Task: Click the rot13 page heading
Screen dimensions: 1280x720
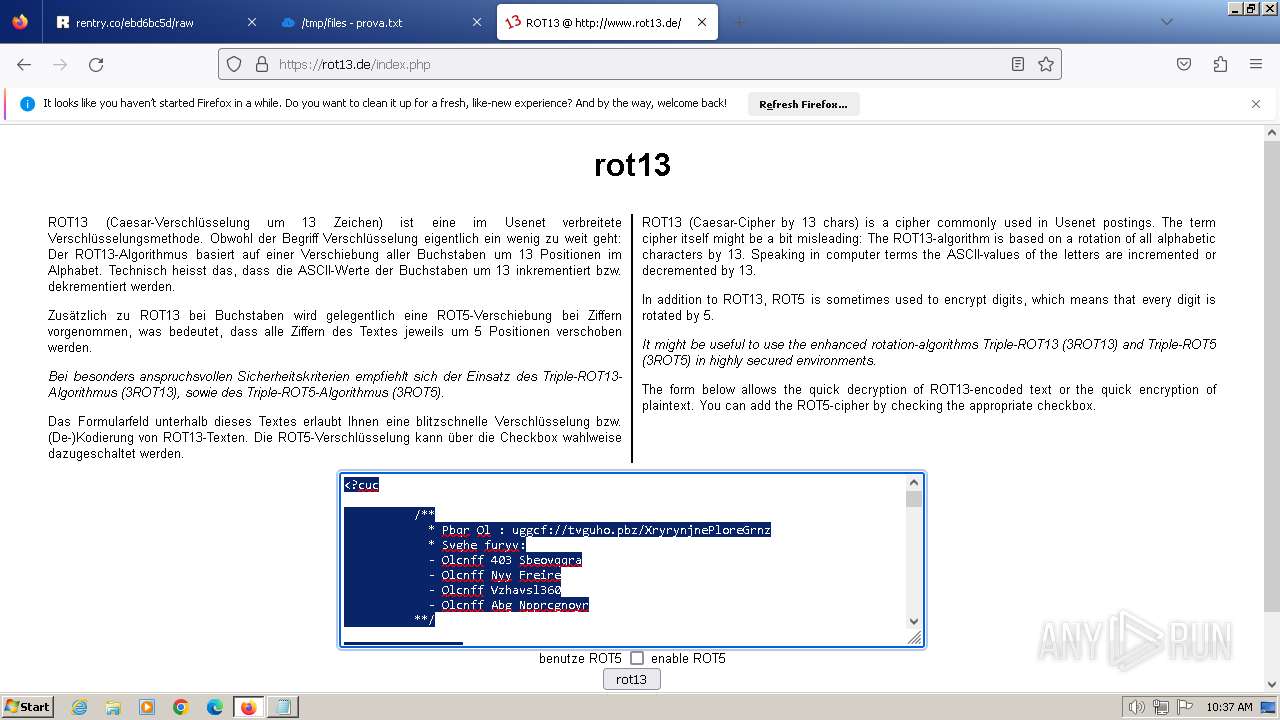Action: (632, 165)
